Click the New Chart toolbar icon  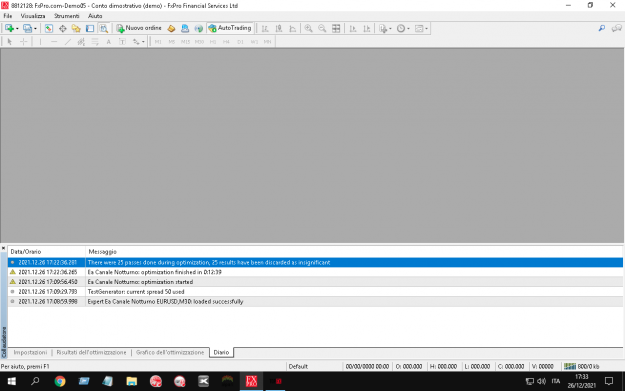[x=9, y=28]
